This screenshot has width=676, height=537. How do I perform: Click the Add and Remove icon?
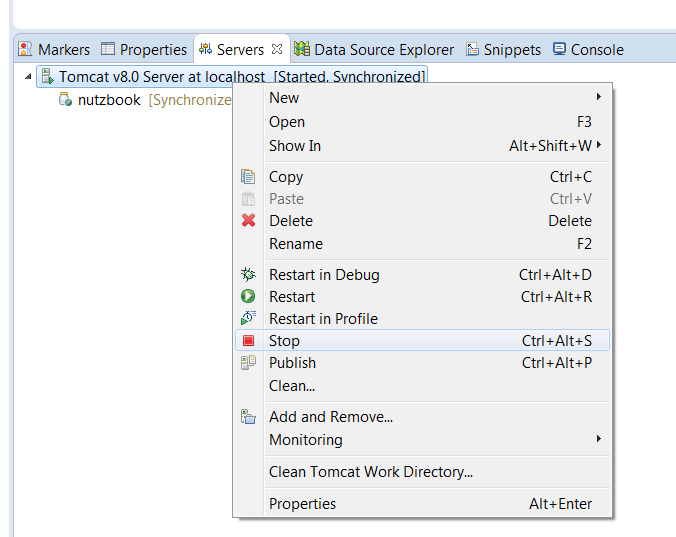pos(248,417)
